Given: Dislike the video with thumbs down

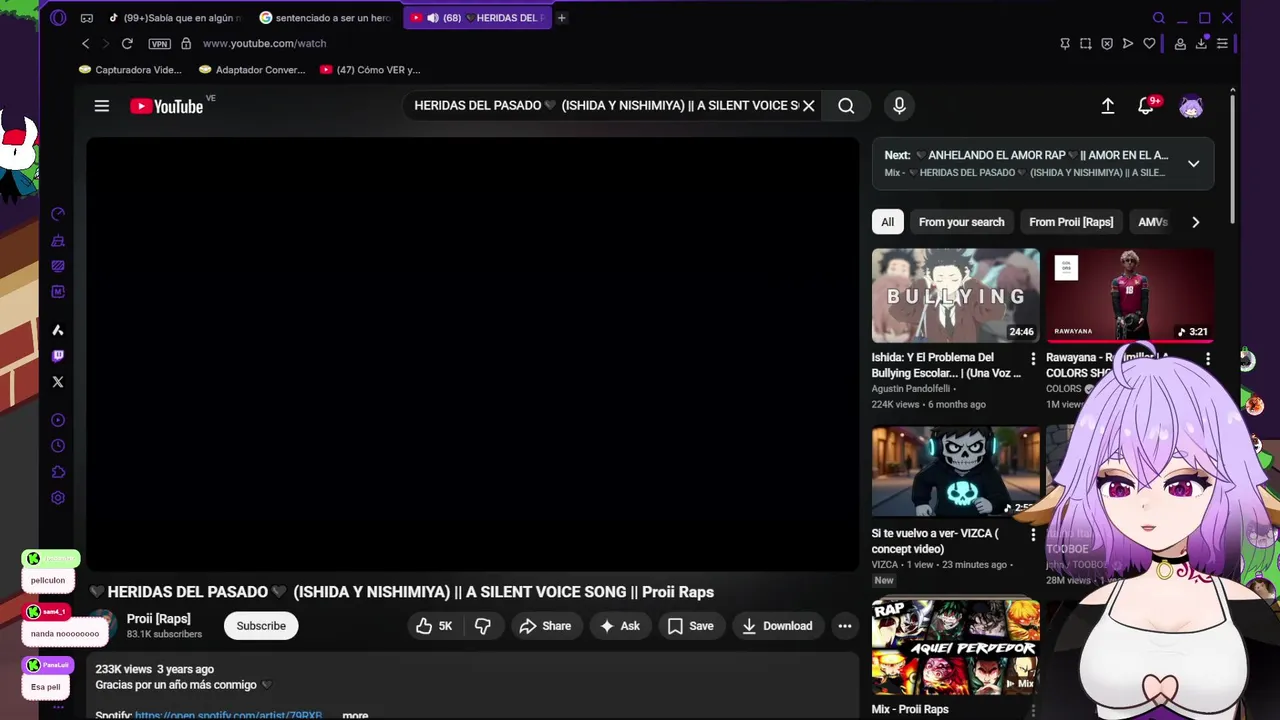Looking at the screenshot, I should click(x=483, y=626).
